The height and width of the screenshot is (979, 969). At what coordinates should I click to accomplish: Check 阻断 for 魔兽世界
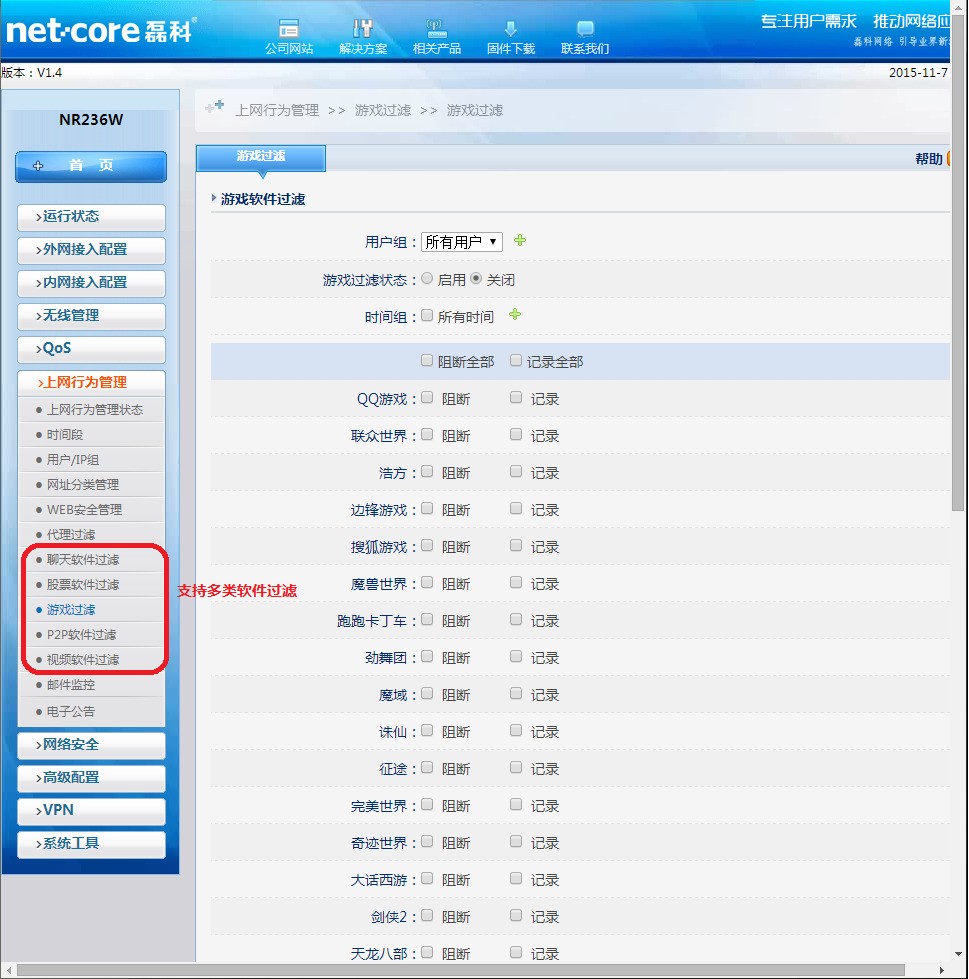coord(427,582)
